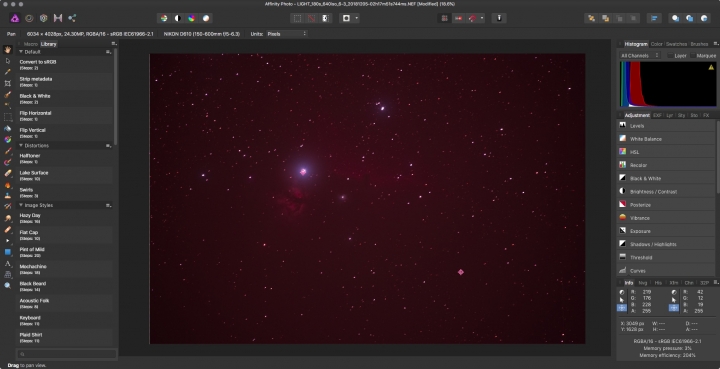Toggle the Snapping magnet icon
The height and width of the screenshot is (369, 720).
(x=472, y=18)
